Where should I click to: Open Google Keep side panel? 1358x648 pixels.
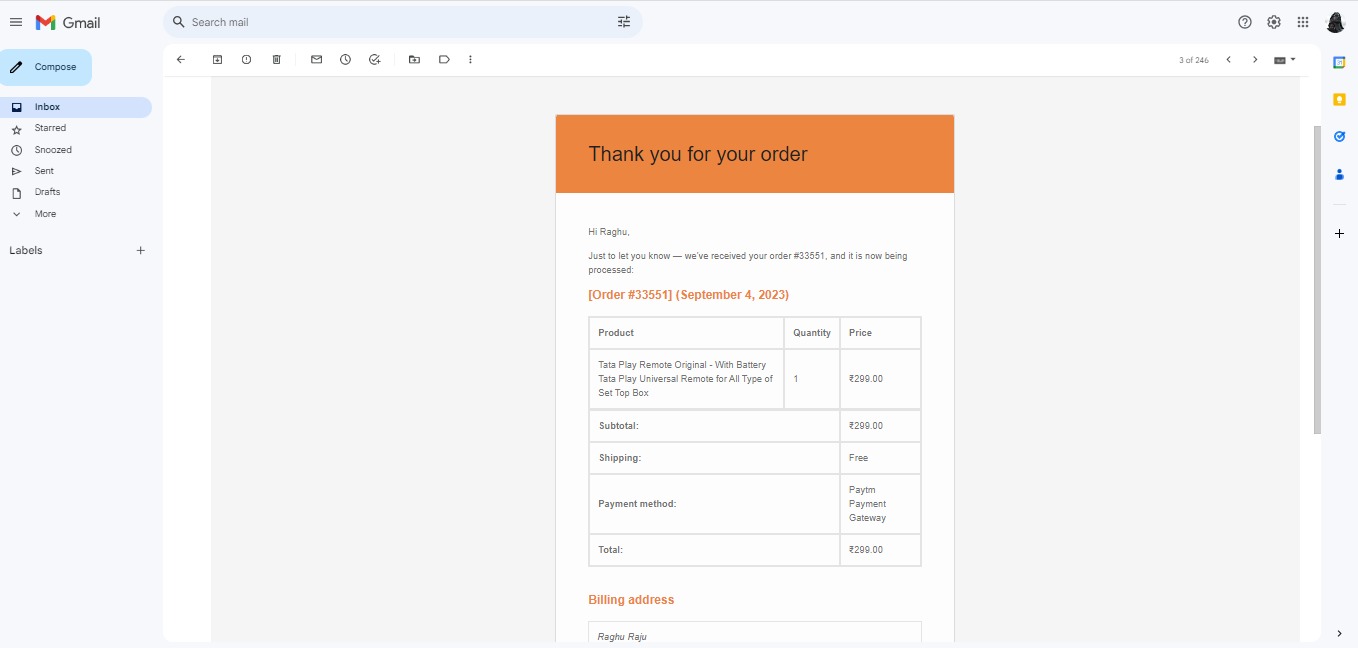1339,99
